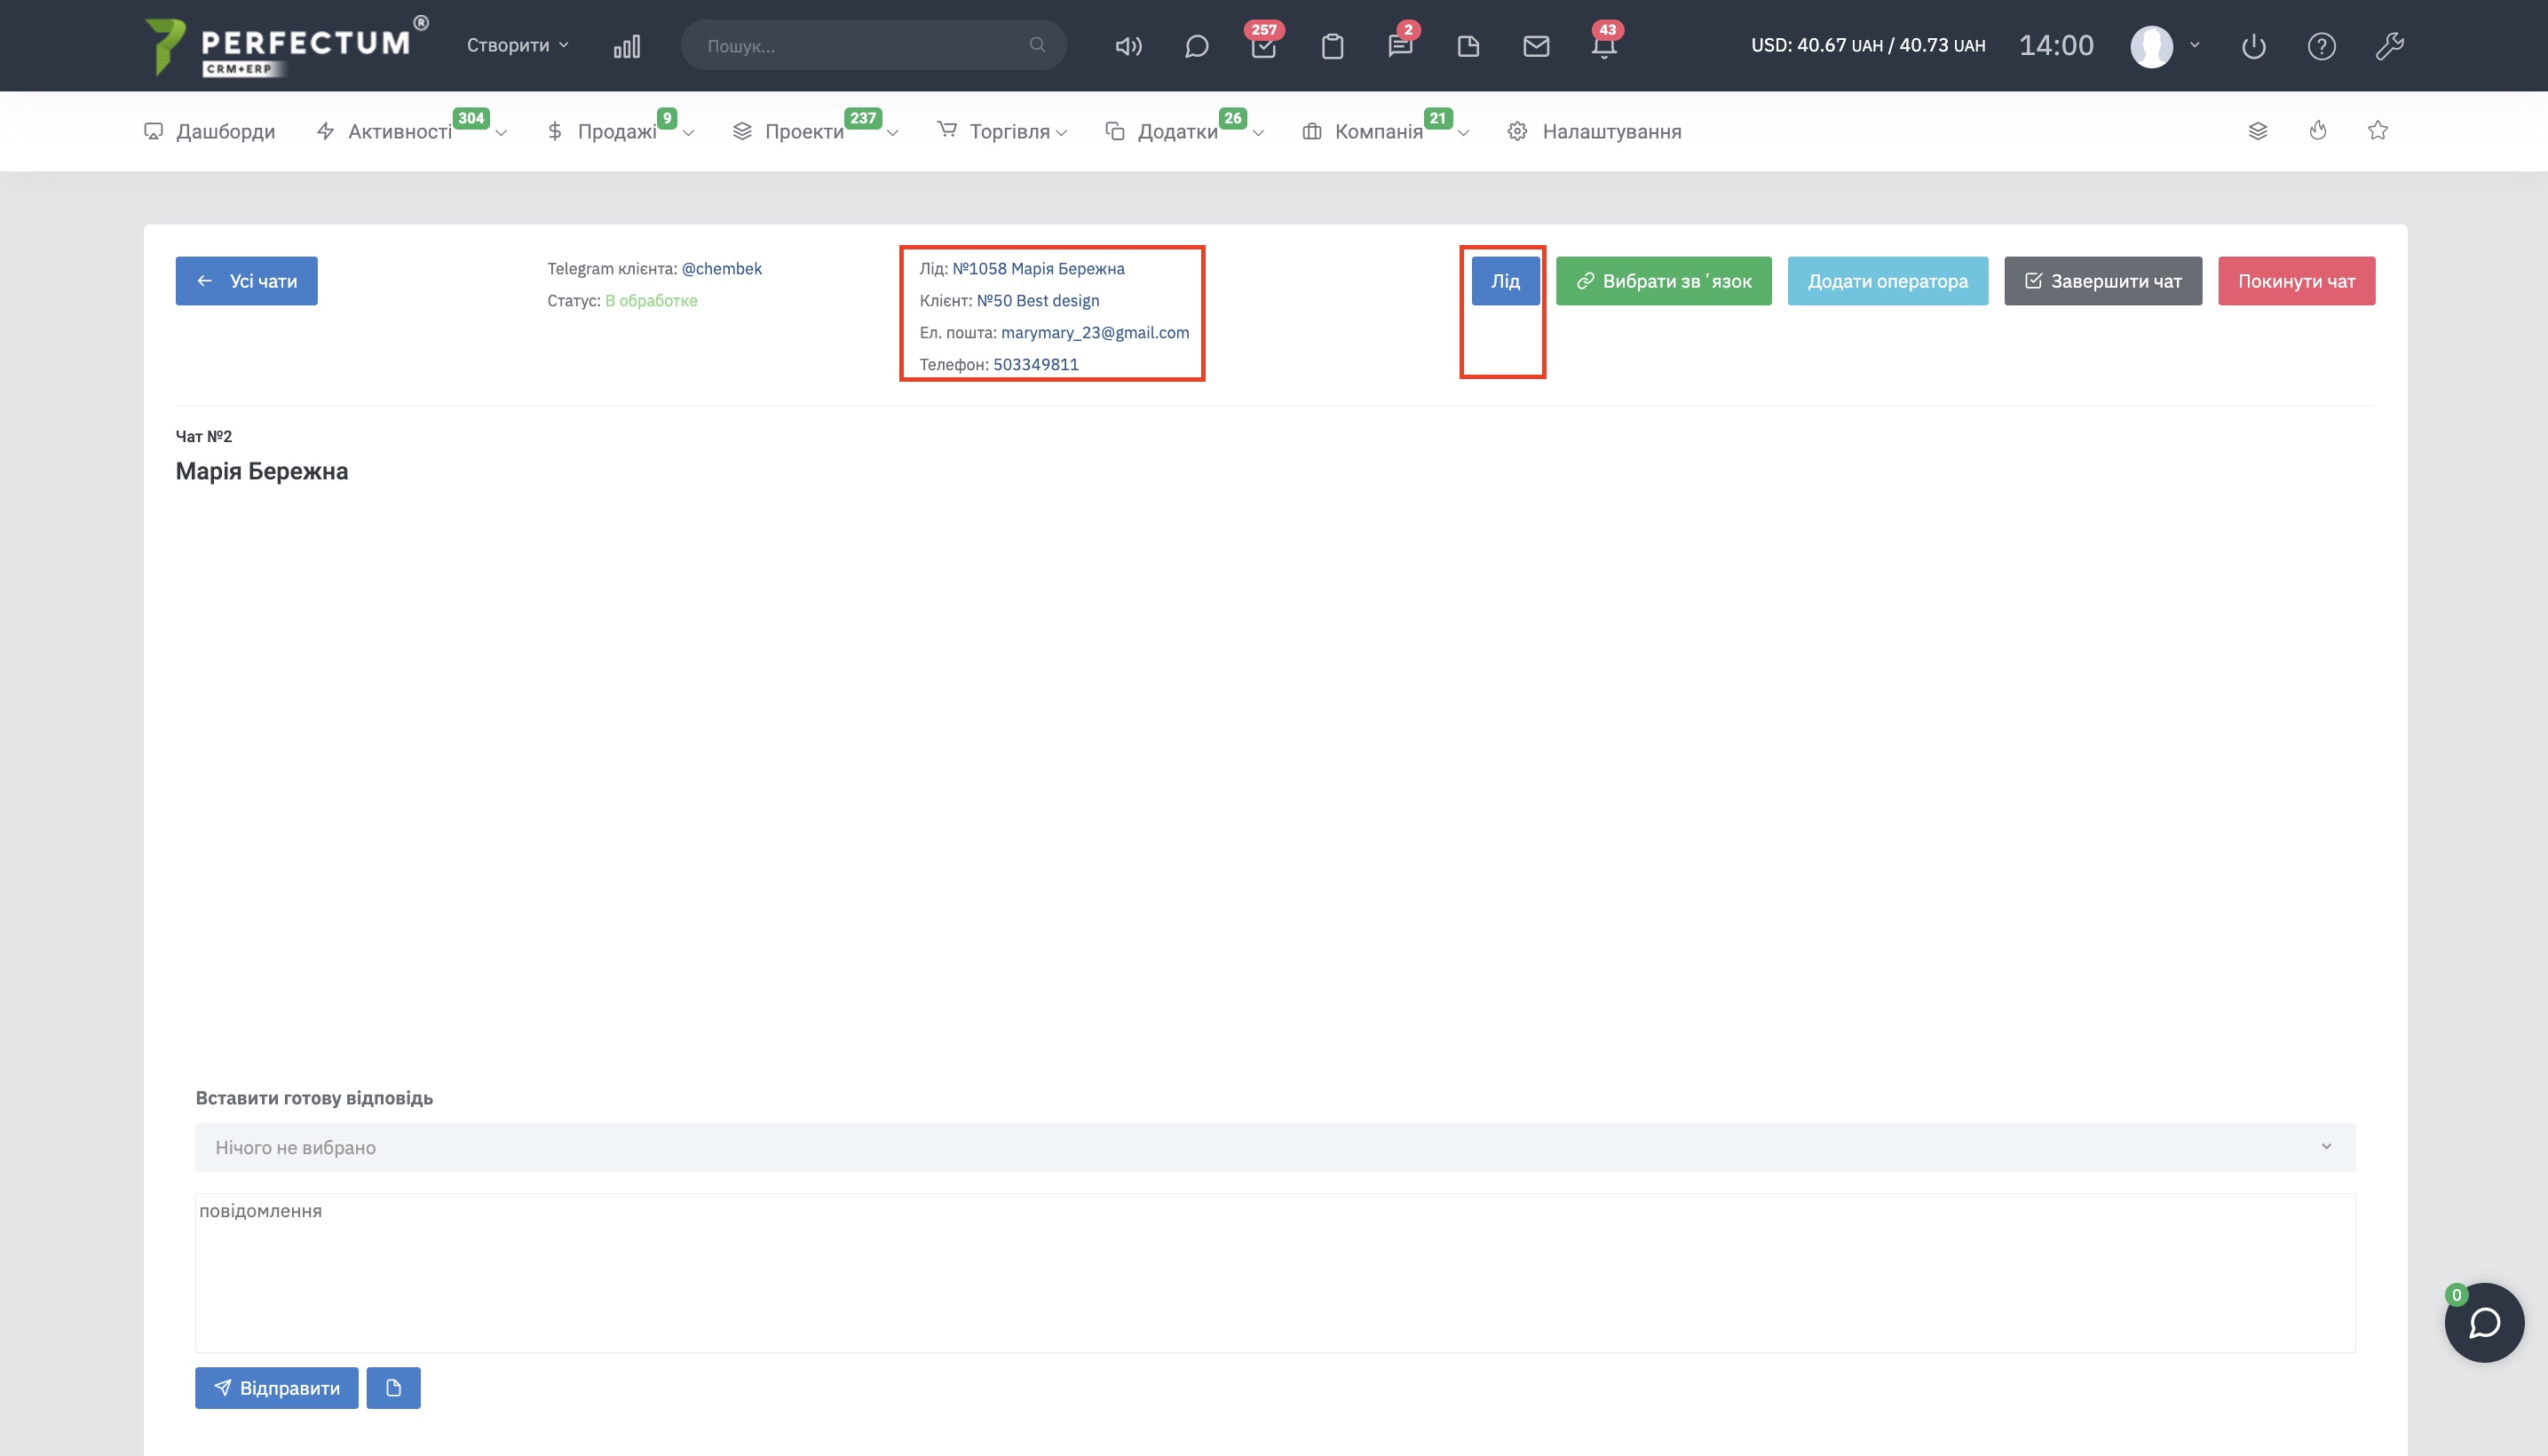Click into the повідомлення message textarea
Viewport: 2548px width, 1456px height.
tap(1275, 1273)
